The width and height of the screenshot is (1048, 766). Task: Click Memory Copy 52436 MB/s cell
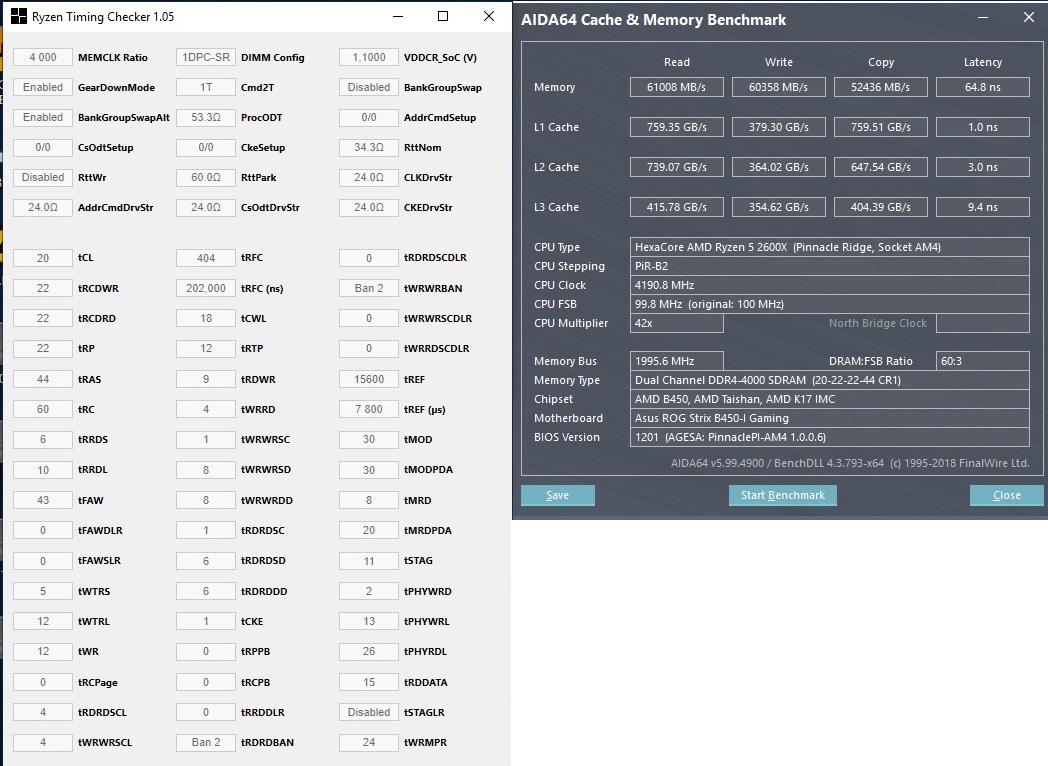881,87
